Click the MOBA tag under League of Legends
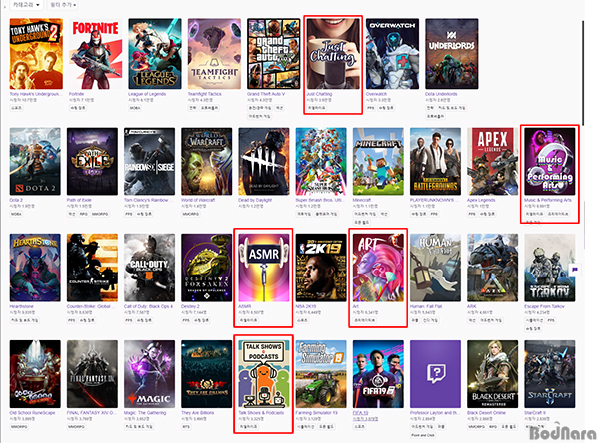Screen dimensions: 600x443 (x=135, y=108)
